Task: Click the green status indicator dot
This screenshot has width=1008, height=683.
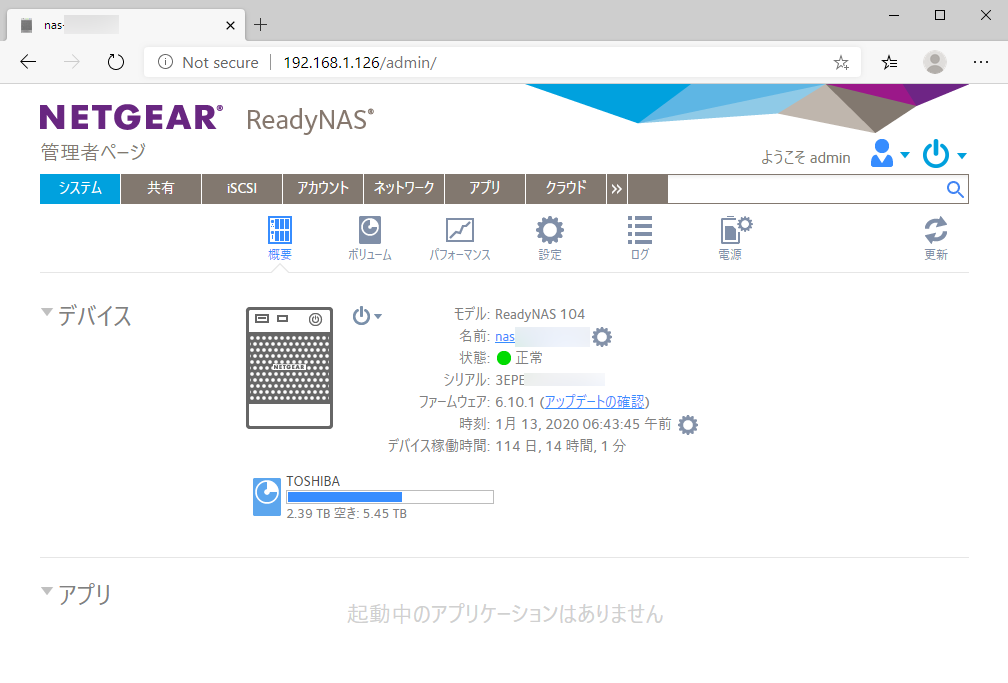Action: coord(504,358)
